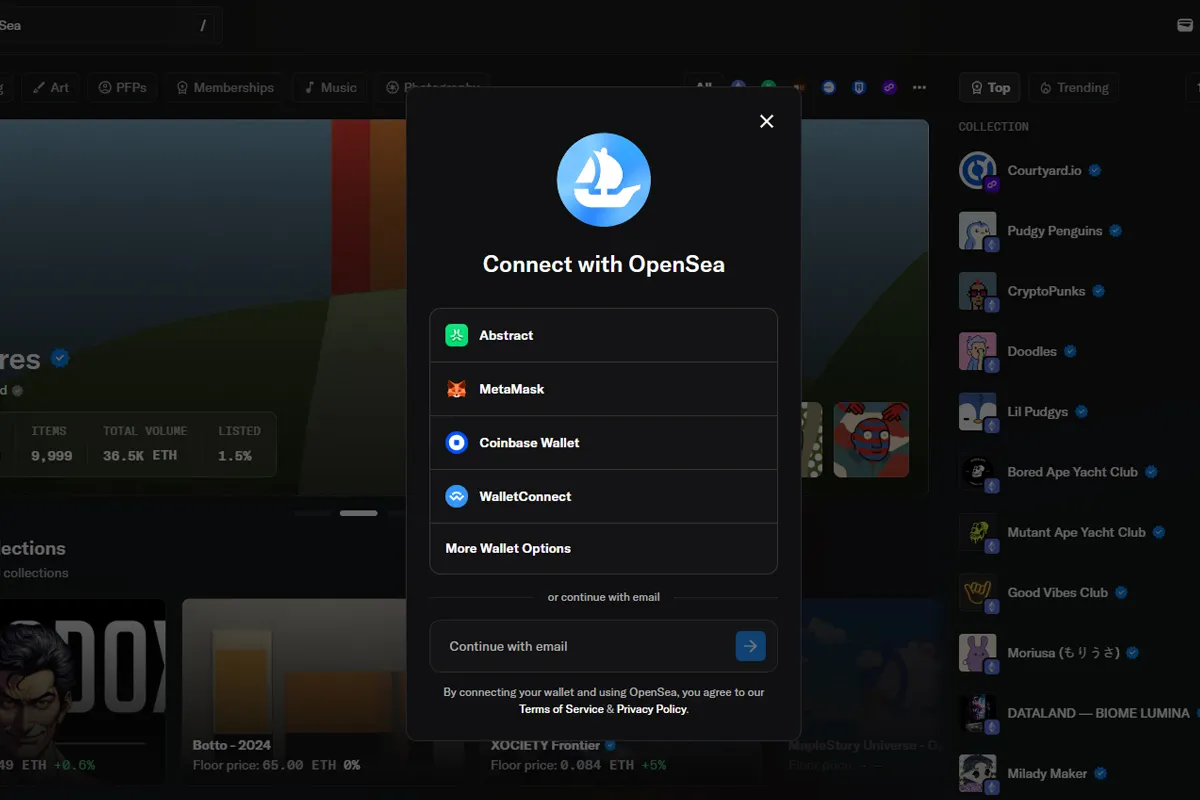The image size is (1200, 800).
Task: Connect using MetaMask
Action: point(604,389)
